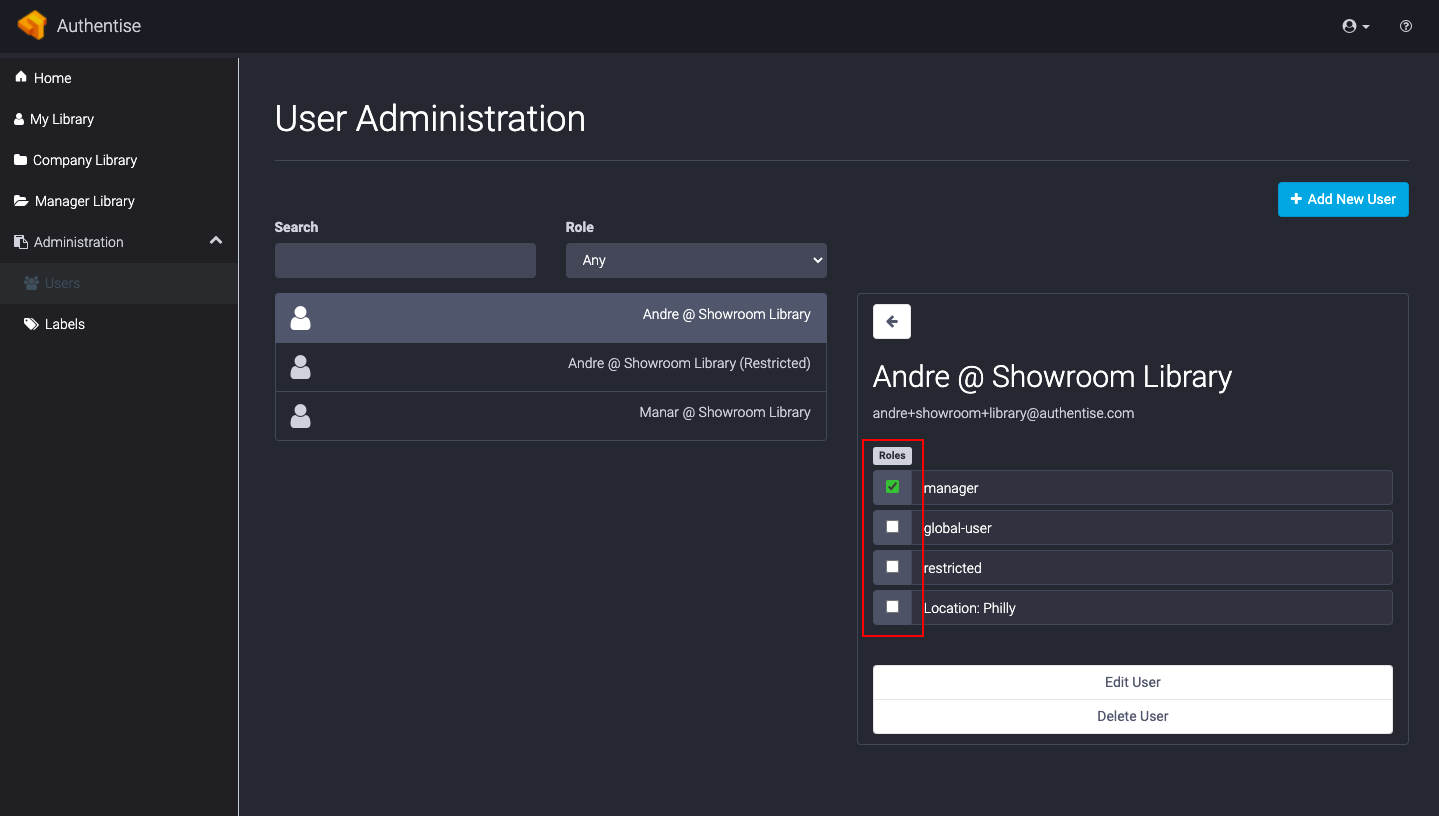
Task: Uncheck the manager role checkbox
Action: [x=892, y=487]
